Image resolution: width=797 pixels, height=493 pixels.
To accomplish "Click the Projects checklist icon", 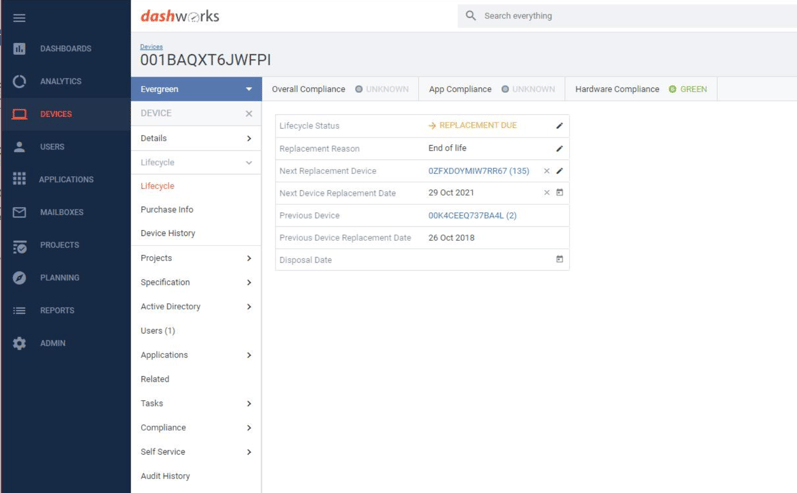I will click(19, 247).
